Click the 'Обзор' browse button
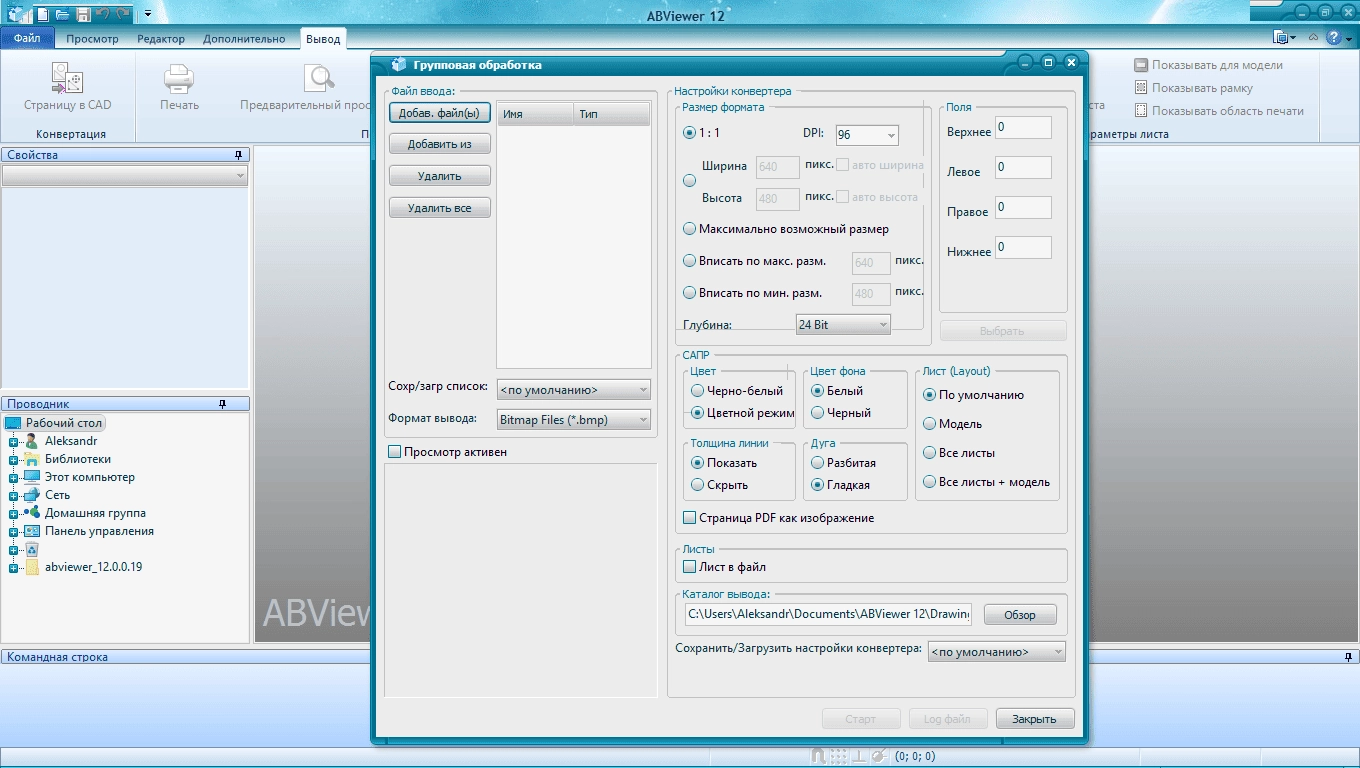This screenshot has width=1360, height=768. click(1020, 615)
